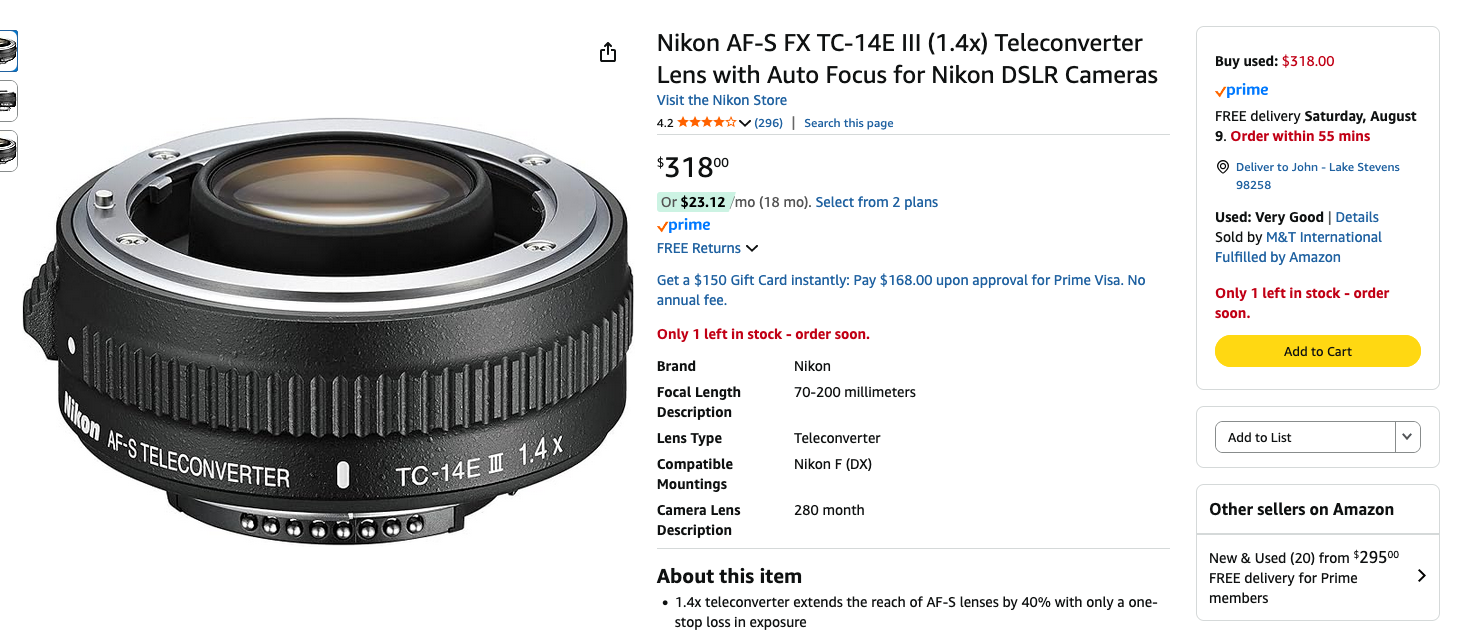Image resolution: width=1470 pixels, height=636 pixels.
Task: Click Search this page link
Action: tap(848, 123)
